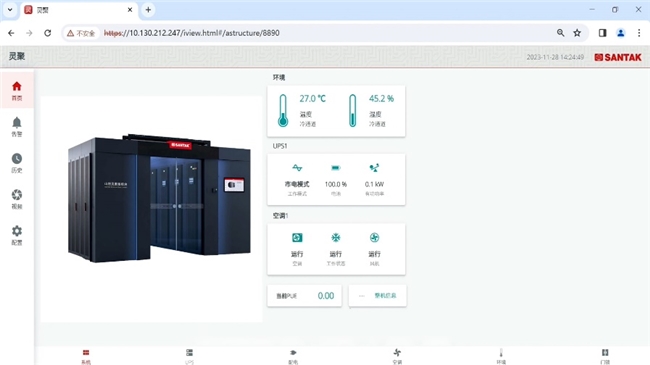Screen dimensions: 650x365
Task: Click the UPS 0.1 kW load icon
Action: click(x=374, y=168)
